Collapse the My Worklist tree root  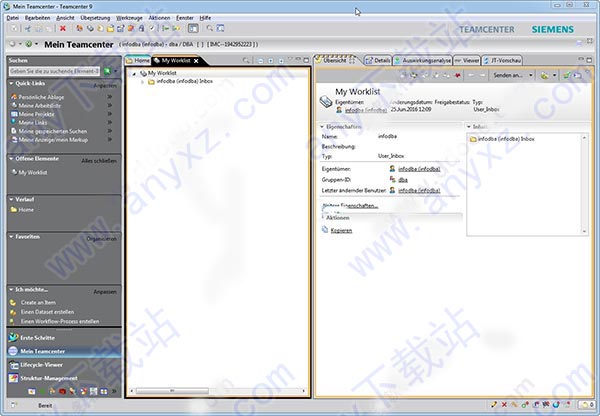134,73
